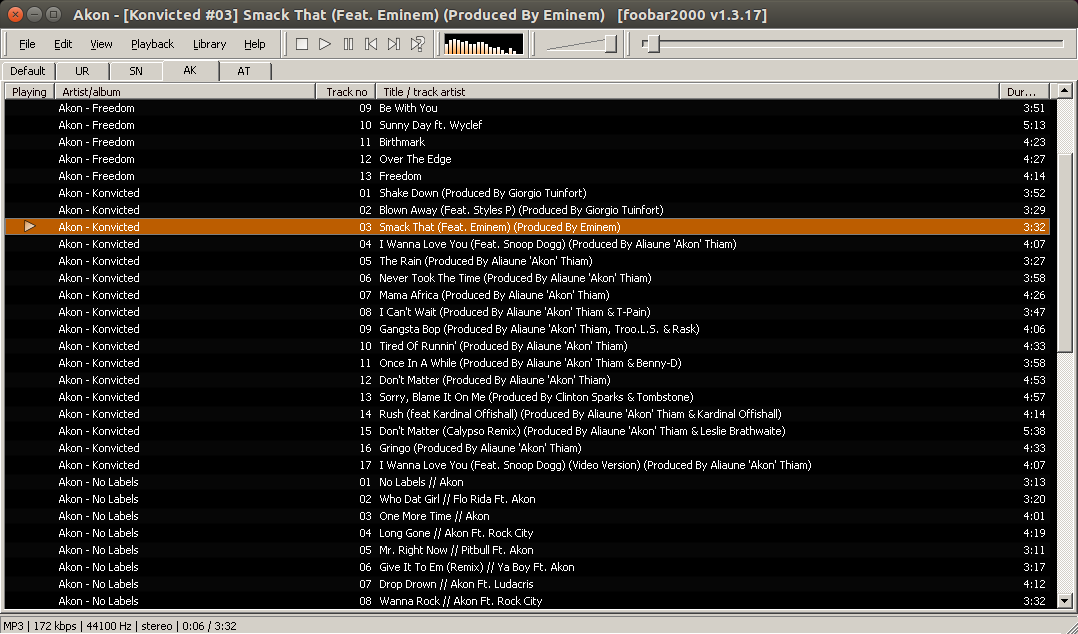Open the View menu
Image resolution: width=1078 pixels, height=634 pixels.
click(101, 44)
